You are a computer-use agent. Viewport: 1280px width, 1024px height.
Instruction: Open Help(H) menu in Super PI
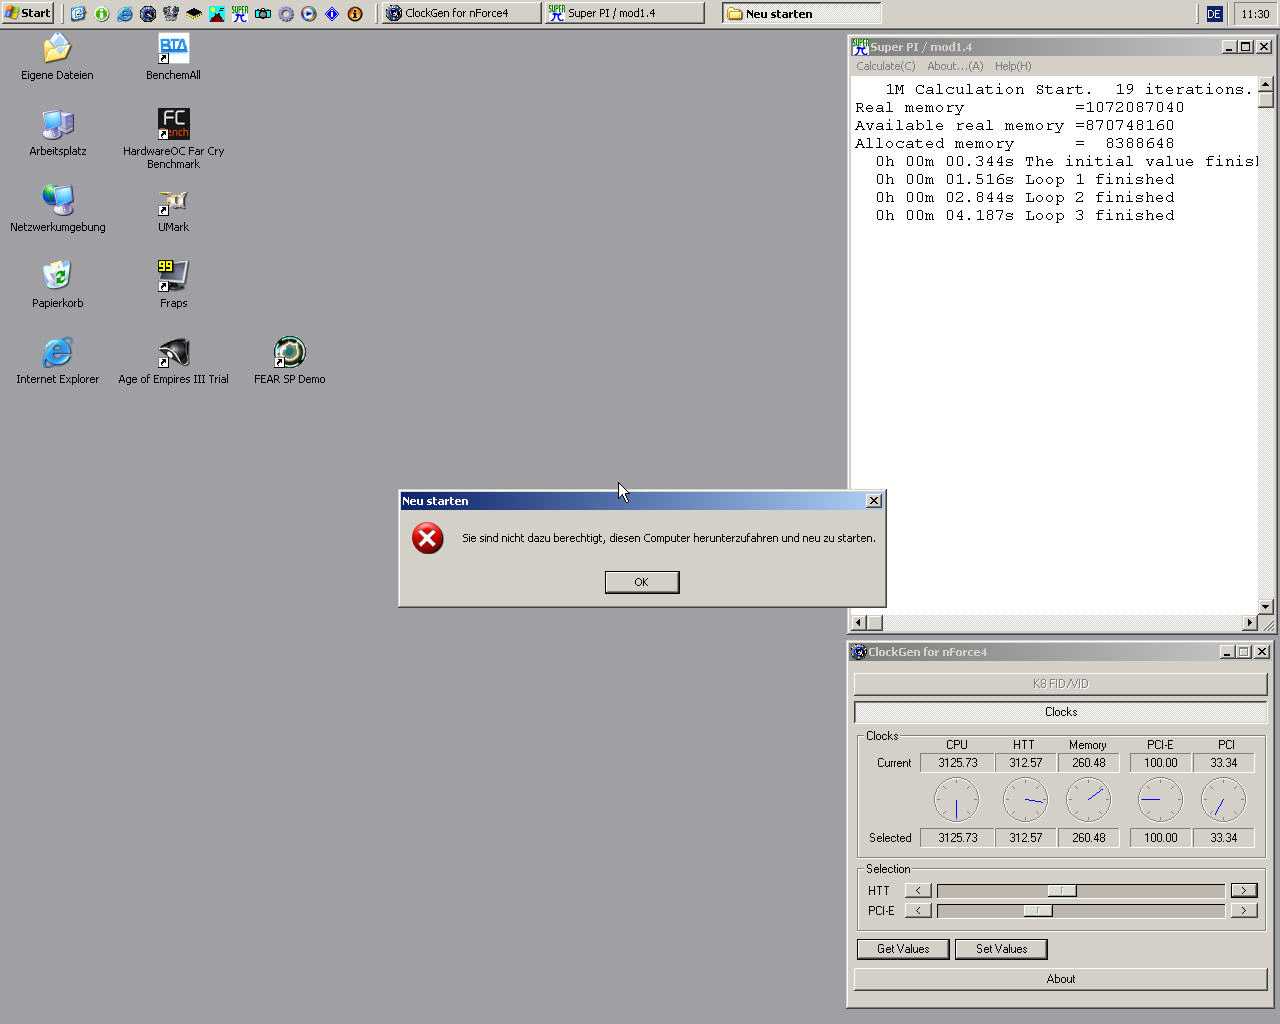pyautogui.click(x=1013, y=66)
